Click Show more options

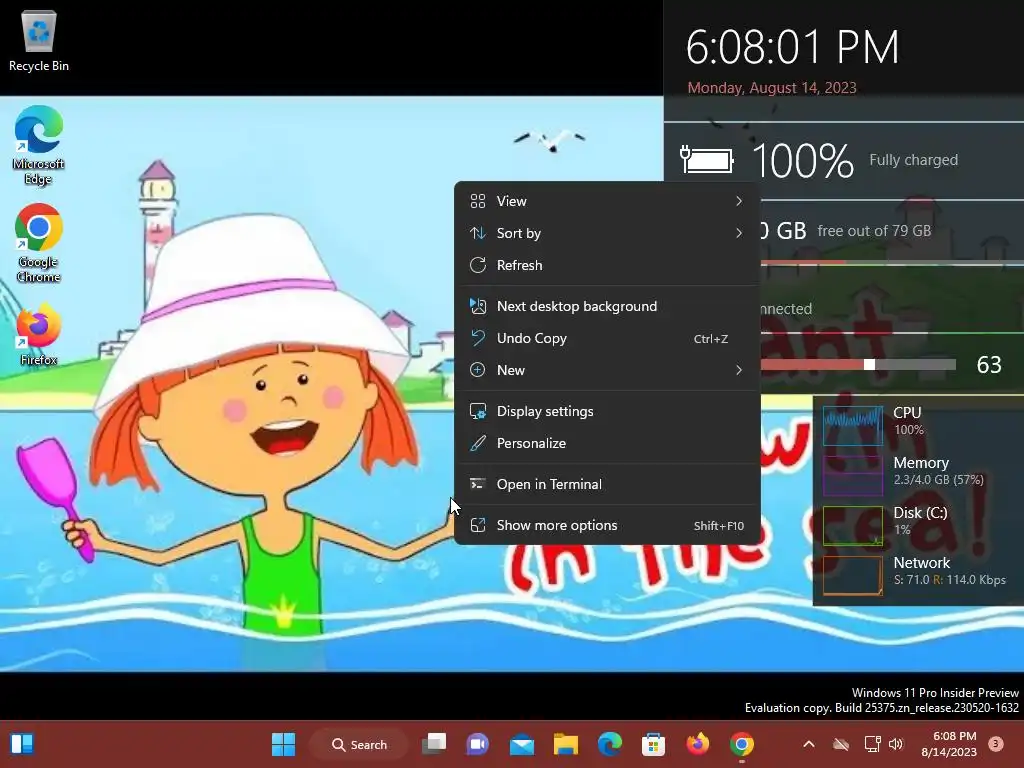pos(607,526)
